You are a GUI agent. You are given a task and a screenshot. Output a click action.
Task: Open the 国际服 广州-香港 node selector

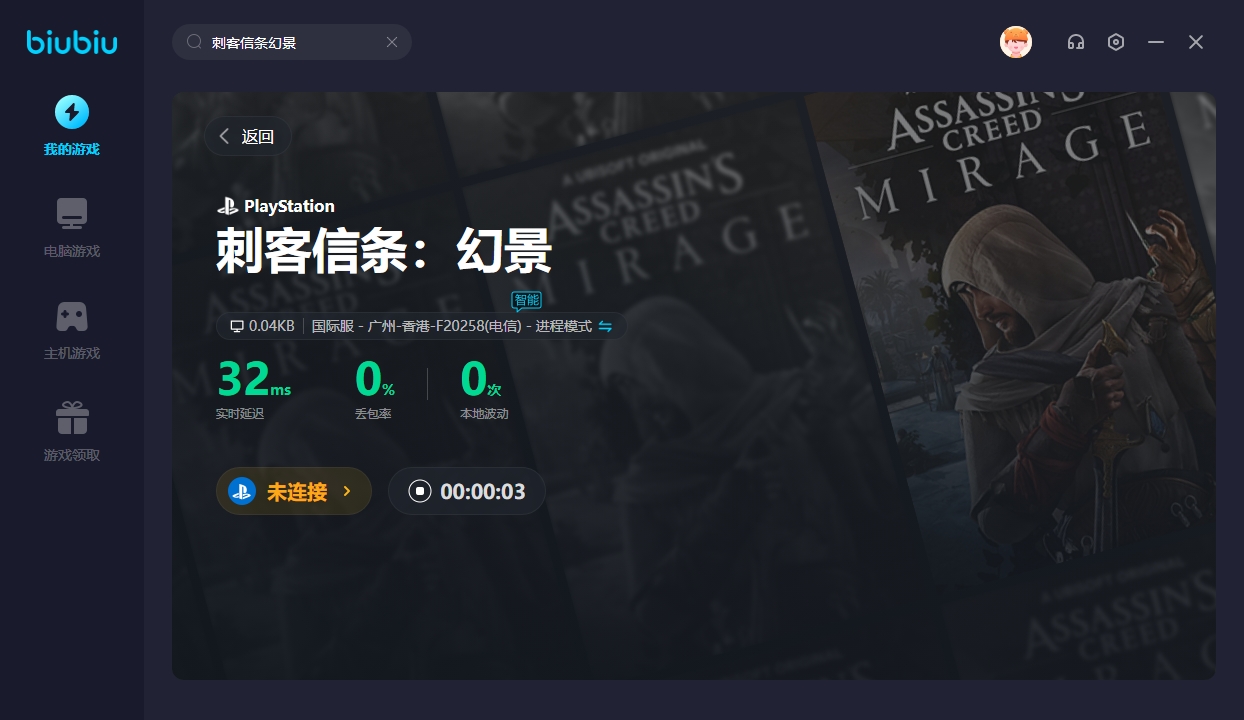(452, 326)
